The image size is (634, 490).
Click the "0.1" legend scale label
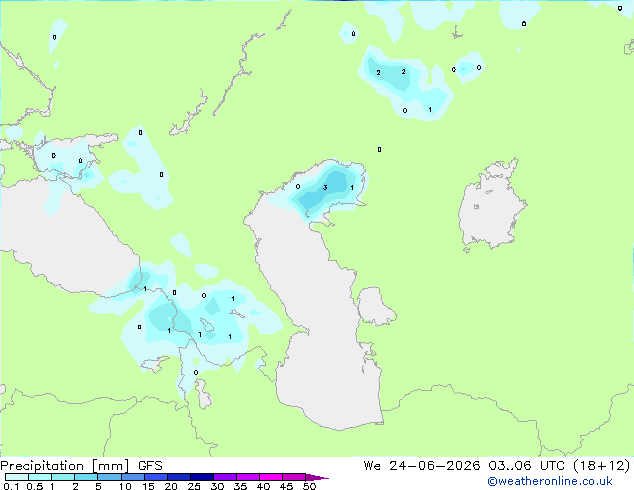point(11,486)
